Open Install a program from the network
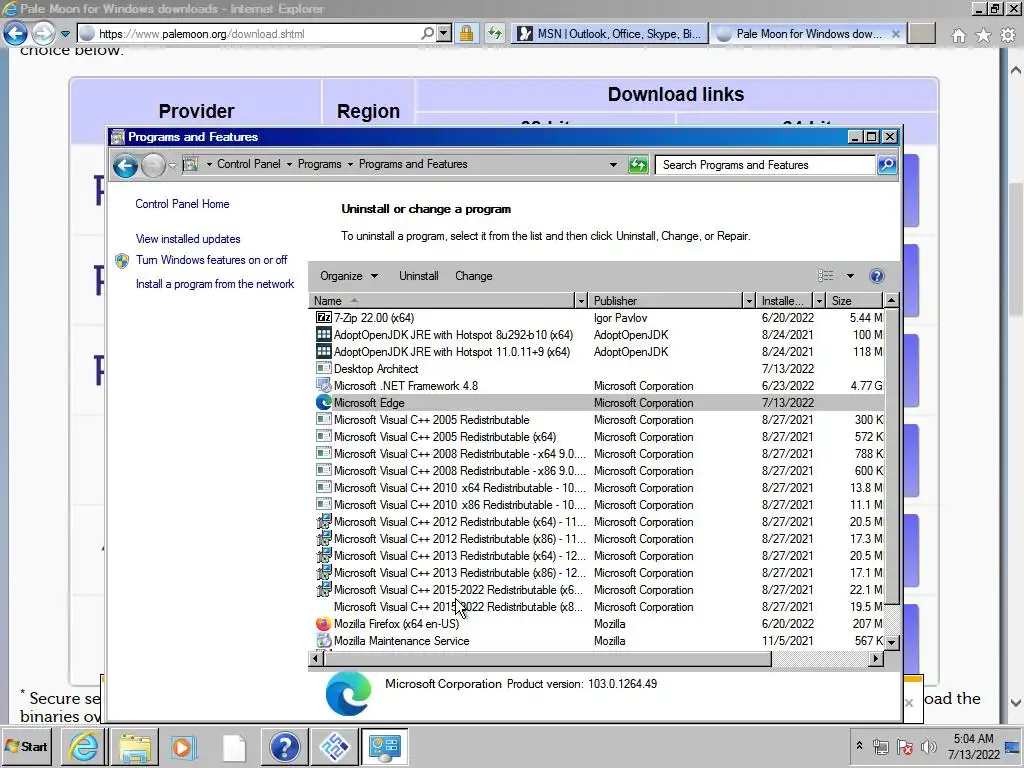This screenshot has width=1024, height=768. (x=215, y=284)
